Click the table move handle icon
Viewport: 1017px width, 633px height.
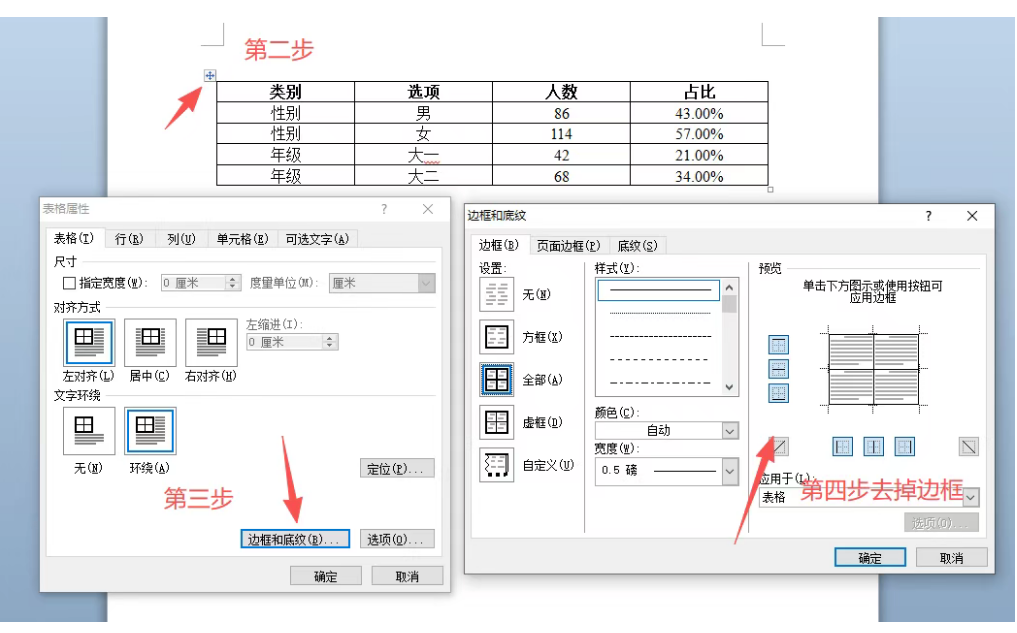(x=209, y=75)
